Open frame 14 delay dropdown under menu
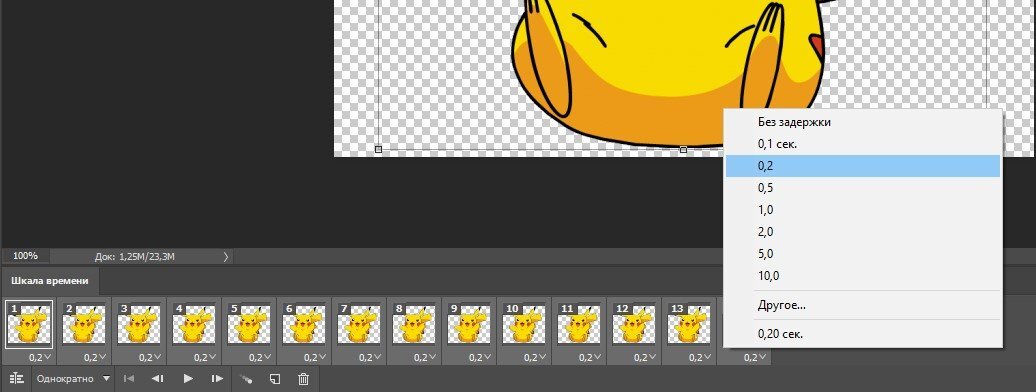Viewport: 1036px width, 392px height. point(756,358)
